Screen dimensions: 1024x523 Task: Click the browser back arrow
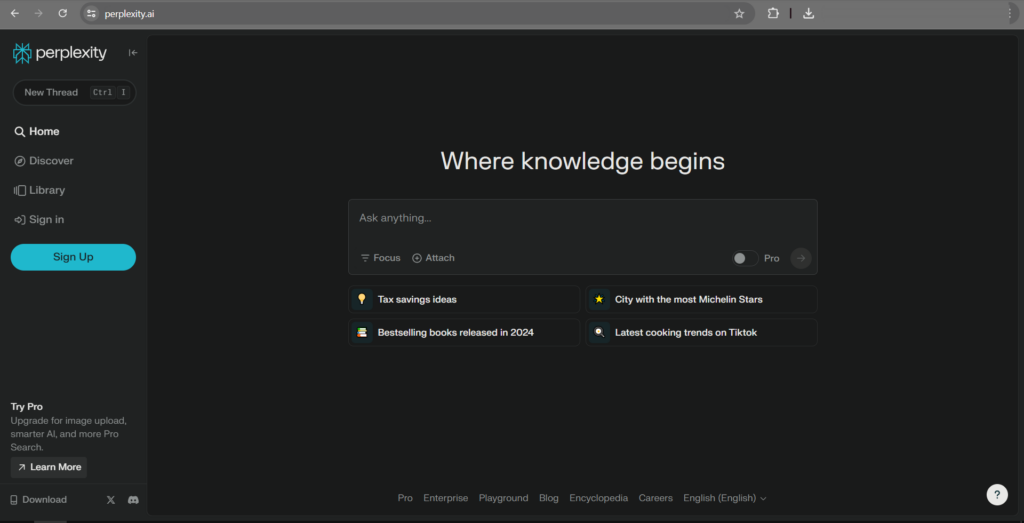pos(14,13)
